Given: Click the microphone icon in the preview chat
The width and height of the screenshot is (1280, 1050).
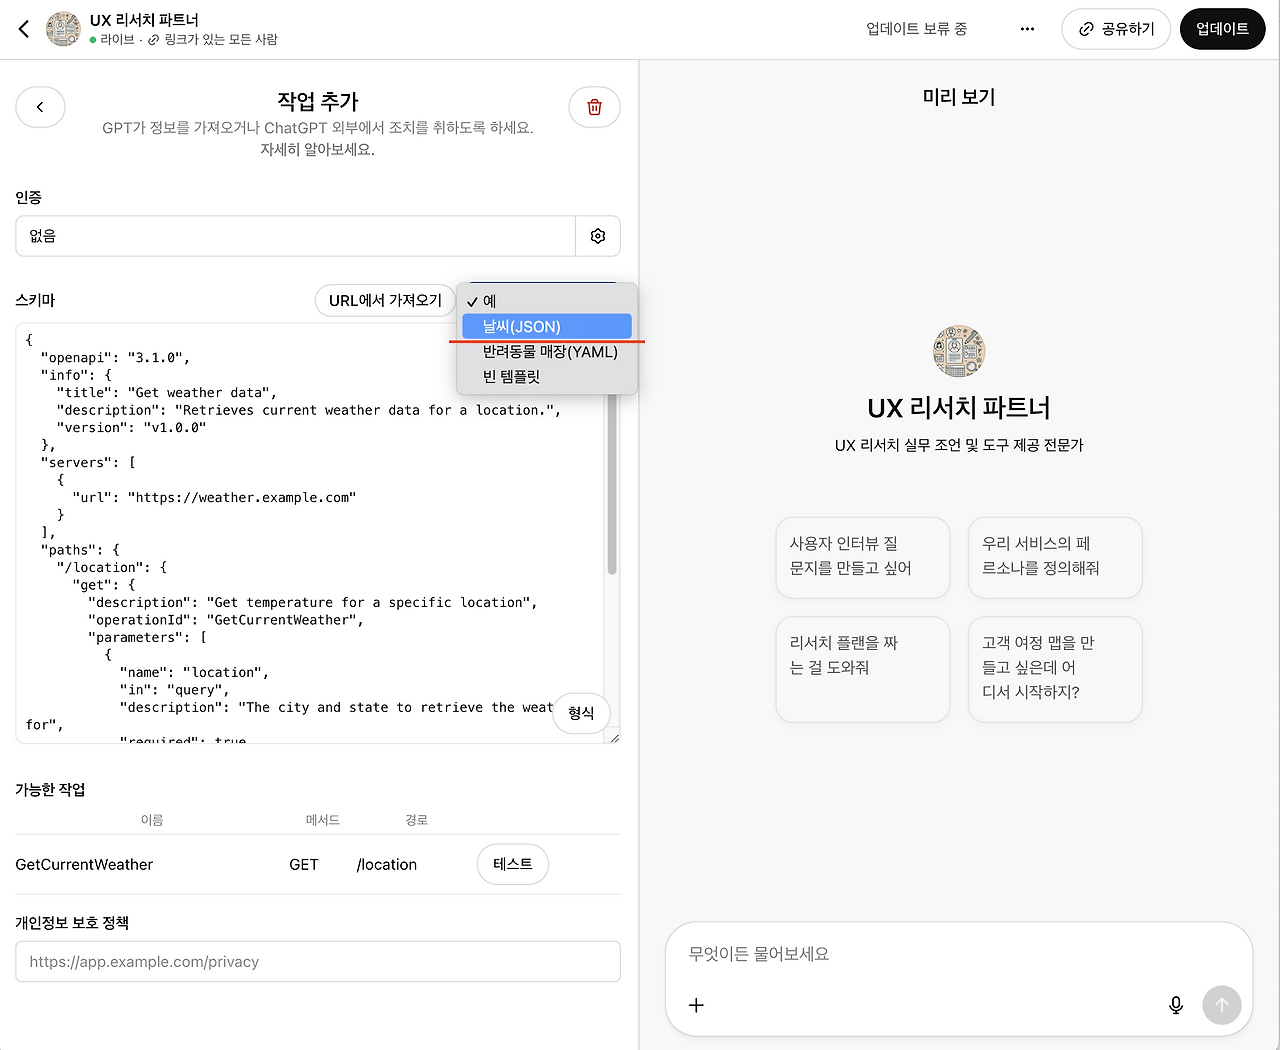Looking at the screenshot, I should pyautogui.click(x=1176, y=1005).
